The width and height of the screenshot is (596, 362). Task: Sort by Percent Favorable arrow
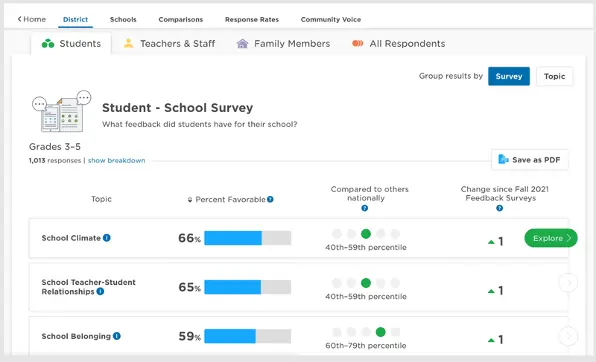[190, 200]
